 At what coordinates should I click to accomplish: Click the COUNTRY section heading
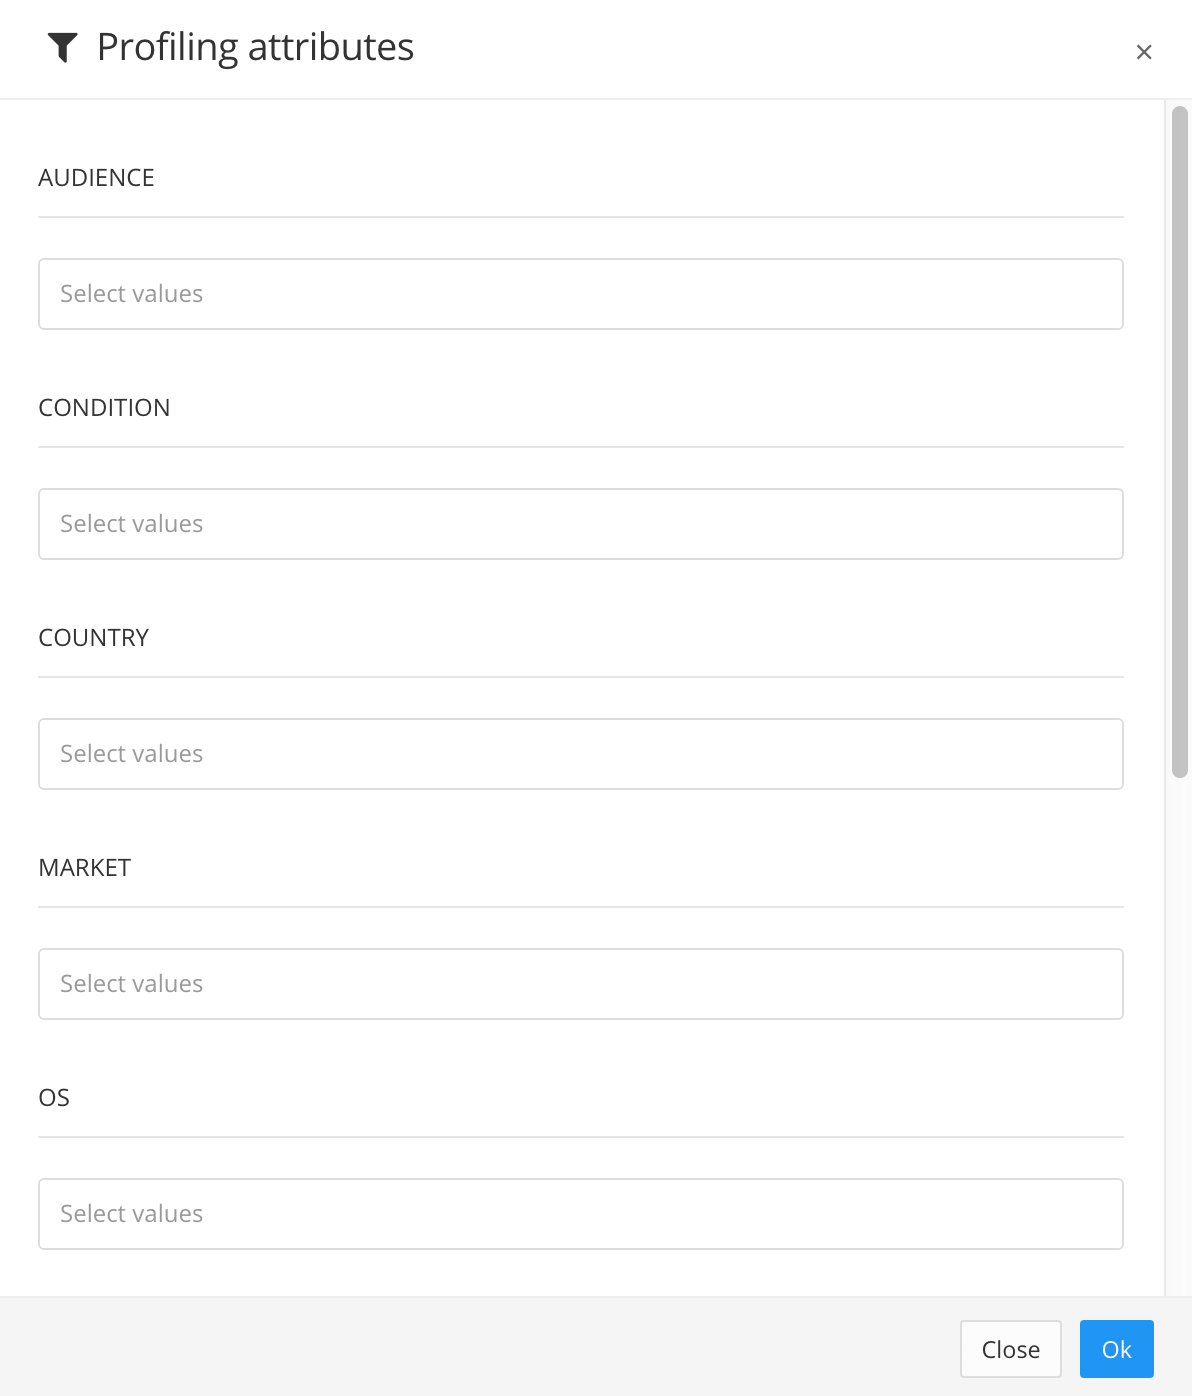coord(94,637)
